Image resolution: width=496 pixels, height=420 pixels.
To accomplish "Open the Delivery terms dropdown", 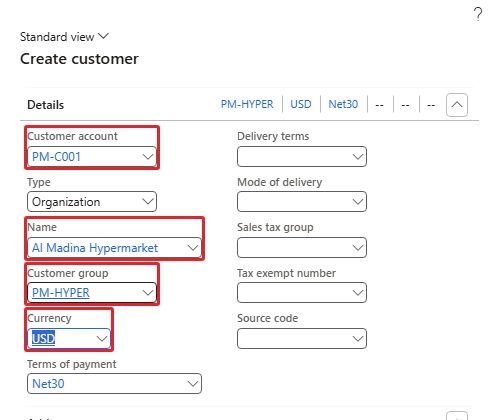I will pyautogui.click(x=302, y=157).
